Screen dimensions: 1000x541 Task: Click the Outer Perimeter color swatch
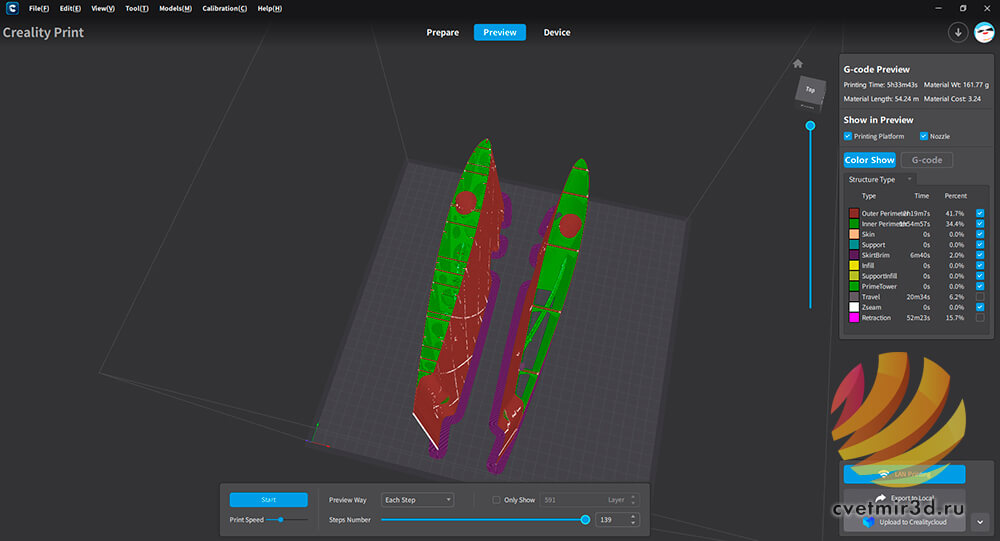point(854,213)
